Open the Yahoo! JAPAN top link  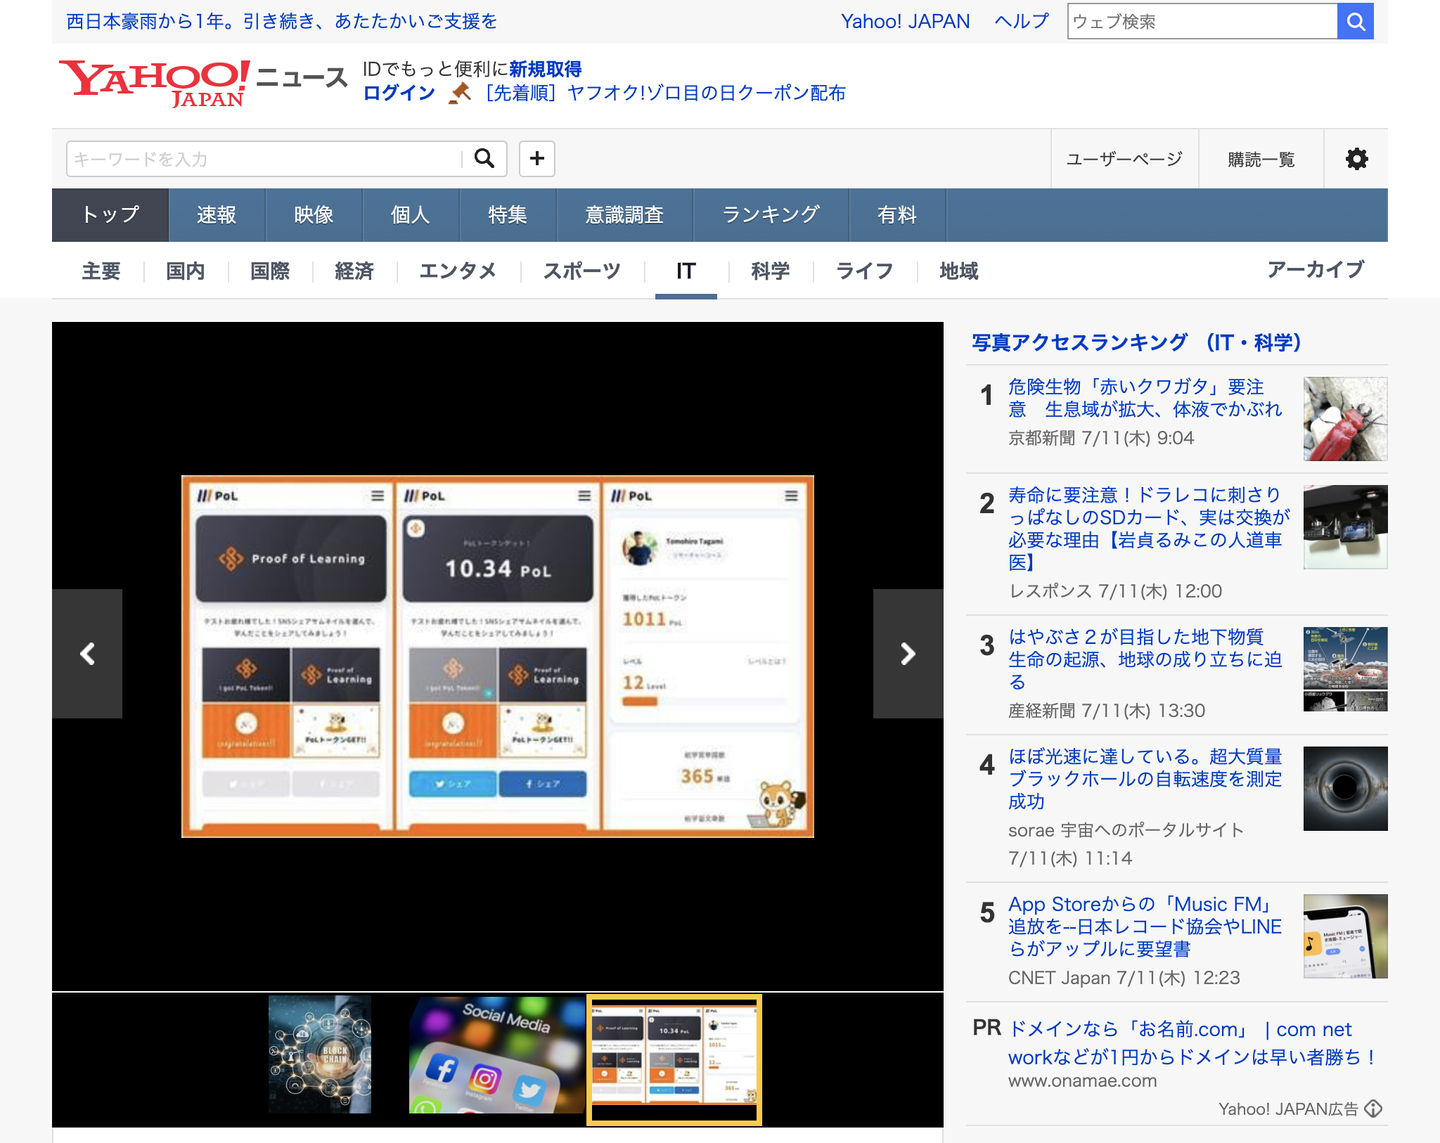(905, 21)
